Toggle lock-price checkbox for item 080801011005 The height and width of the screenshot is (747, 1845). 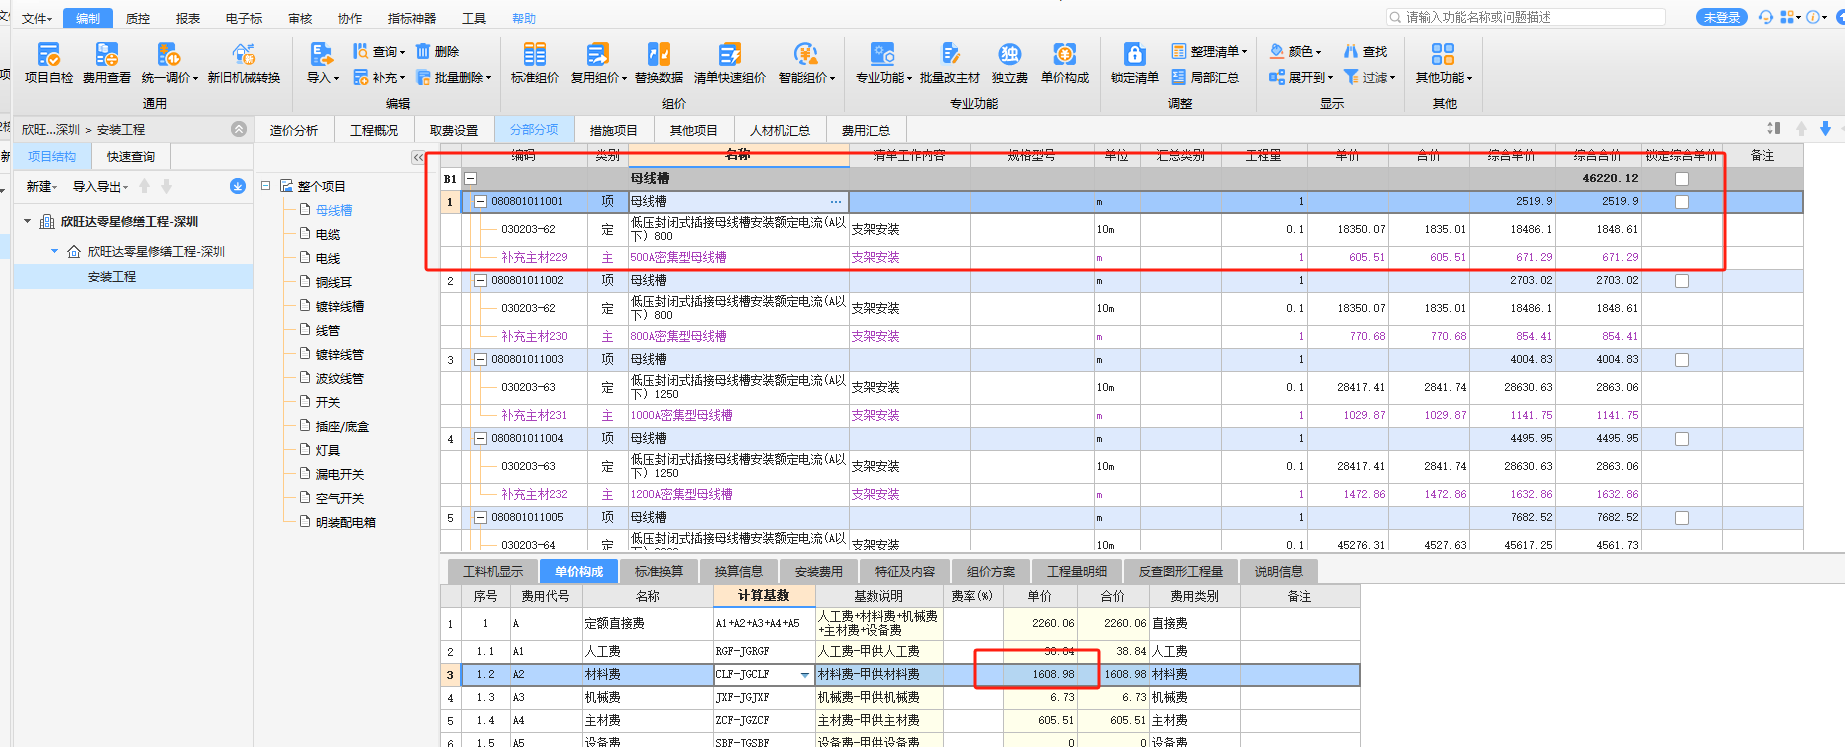[x=1682, y=518]
